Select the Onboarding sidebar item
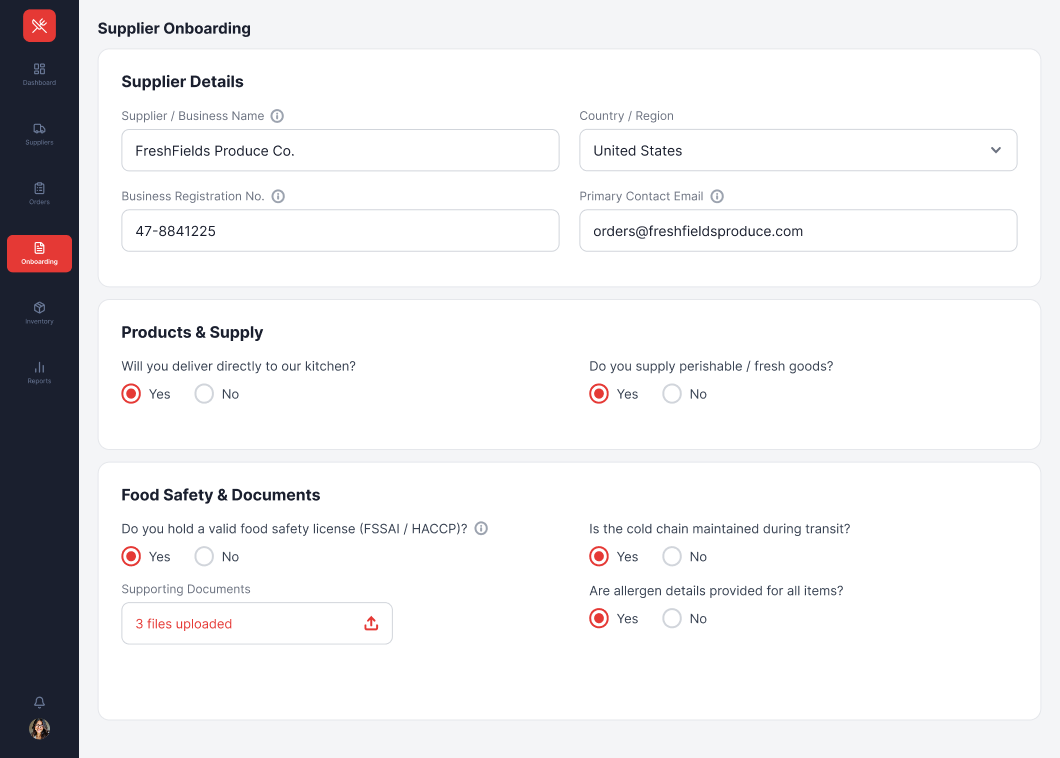 (39, 254)
